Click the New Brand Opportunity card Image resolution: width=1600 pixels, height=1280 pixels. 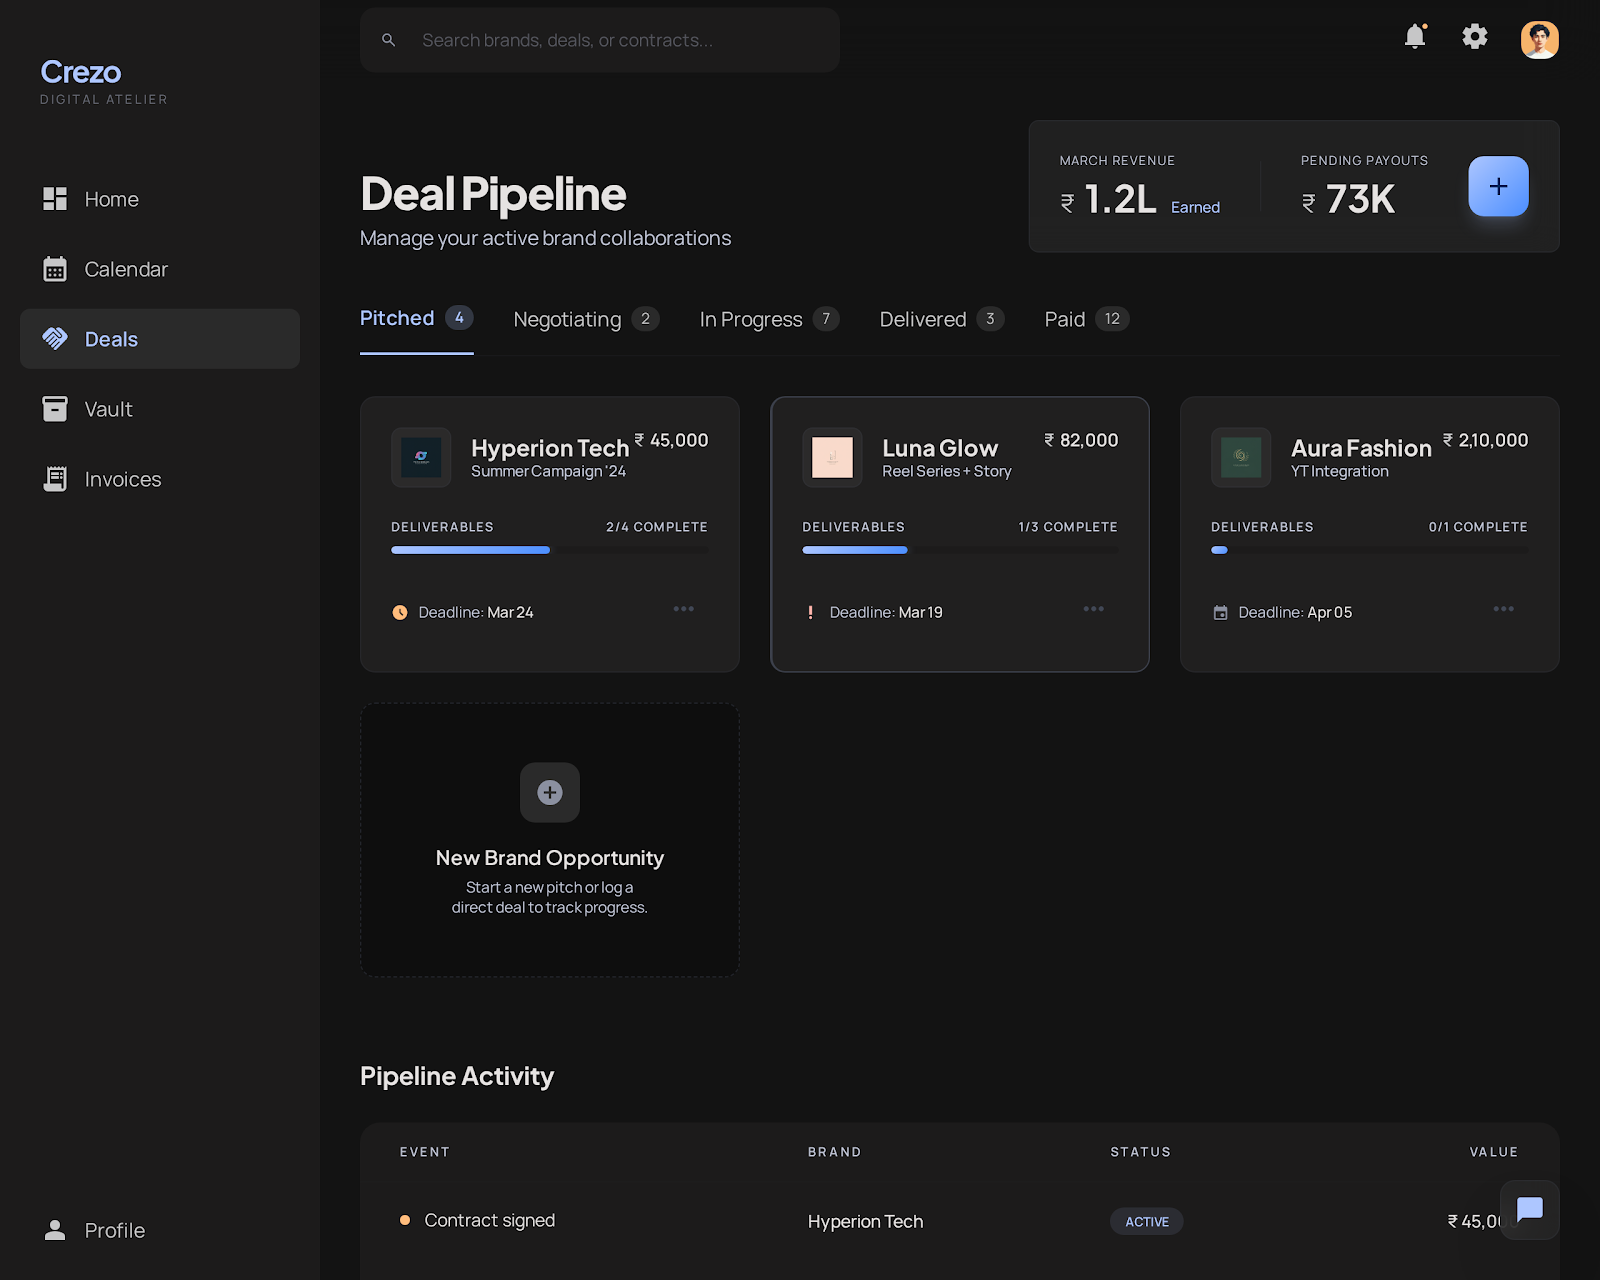pyautogui.click(x=549, y=840)
